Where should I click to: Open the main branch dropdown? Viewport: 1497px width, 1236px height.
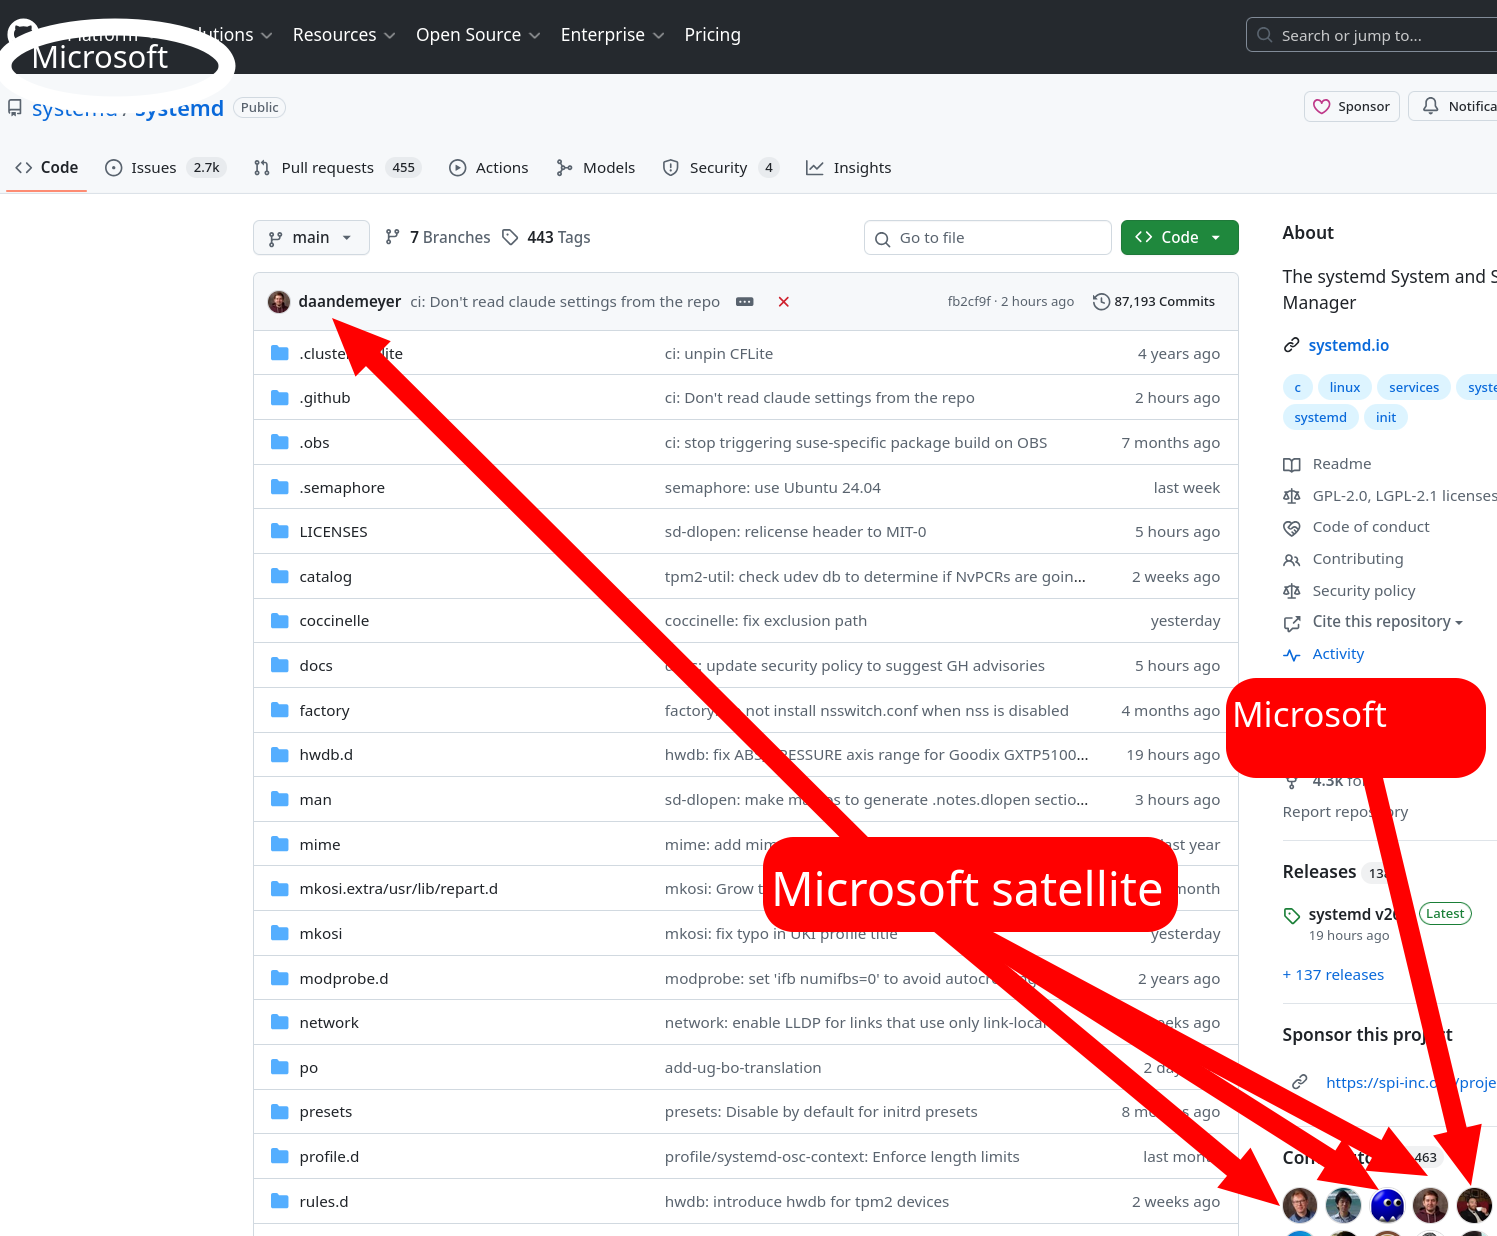pyautogui.click(x=311, y=237)
